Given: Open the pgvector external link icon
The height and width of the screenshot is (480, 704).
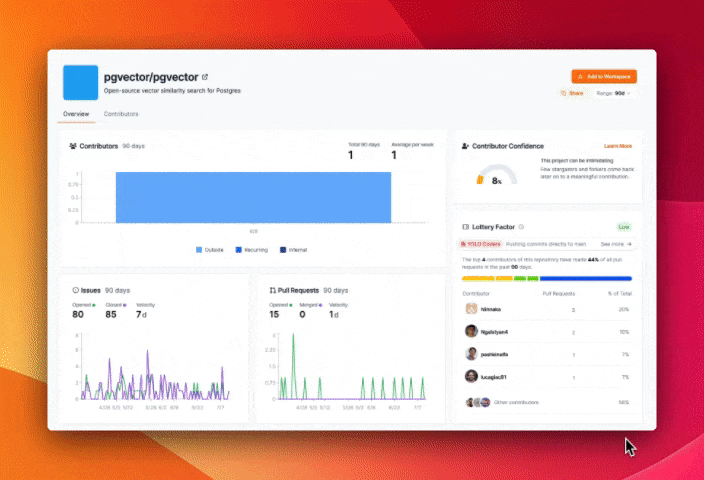Looking at the screenshot, I should 205,77.
